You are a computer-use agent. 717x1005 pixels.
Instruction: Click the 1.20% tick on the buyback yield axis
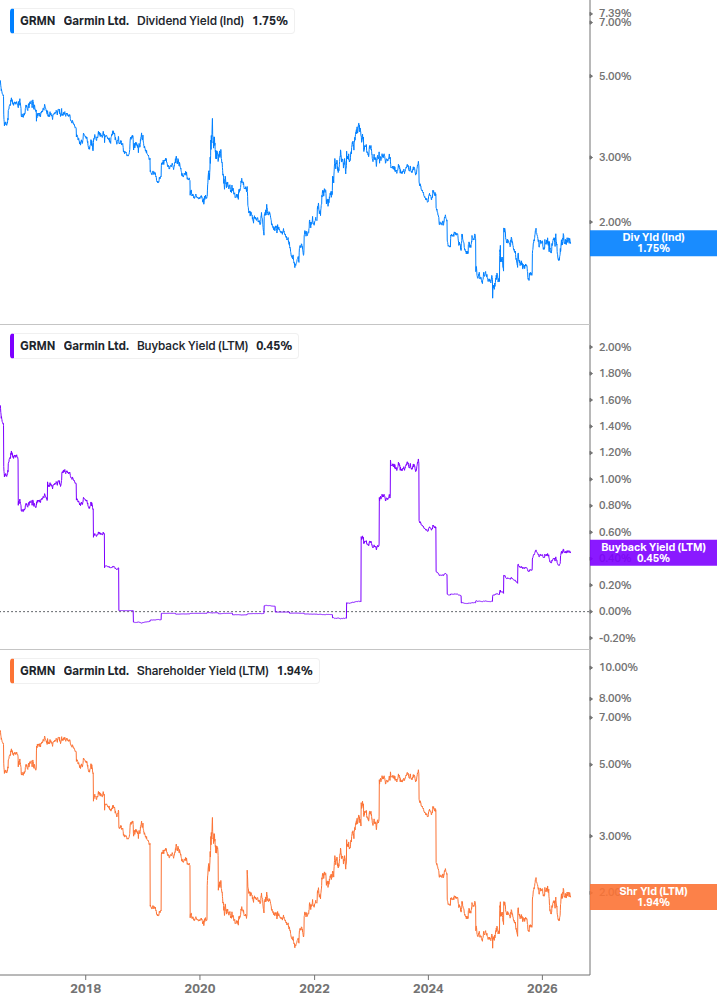(615, 453)
